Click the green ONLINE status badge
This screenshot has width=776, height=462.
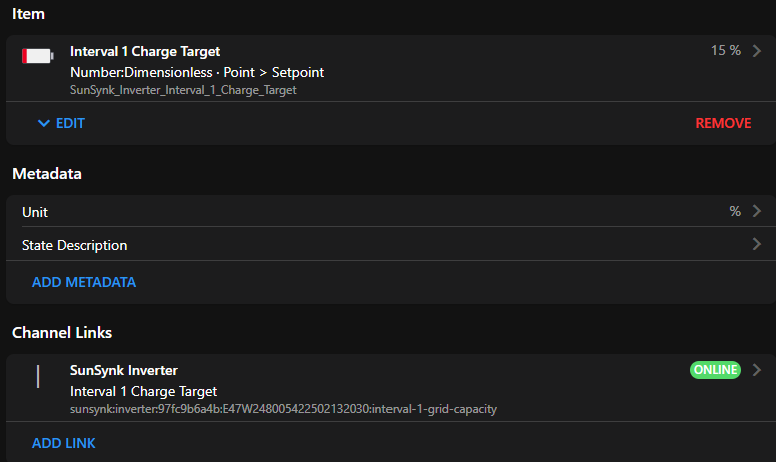click(715, 370)
